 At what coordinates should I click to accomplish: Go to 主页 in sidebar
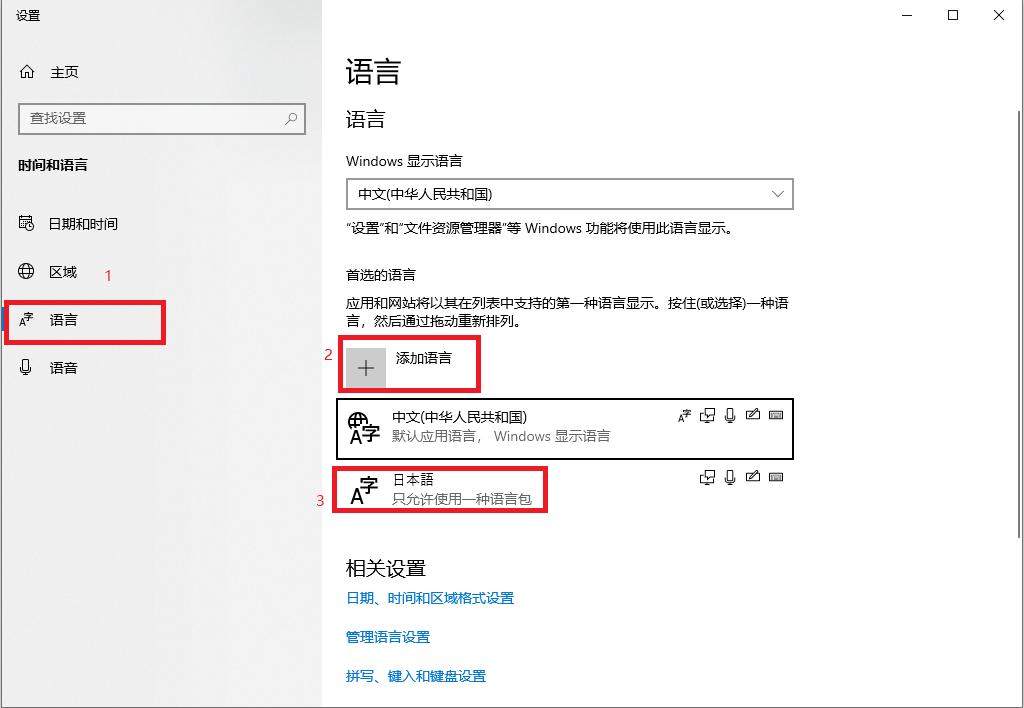point(65,72)
